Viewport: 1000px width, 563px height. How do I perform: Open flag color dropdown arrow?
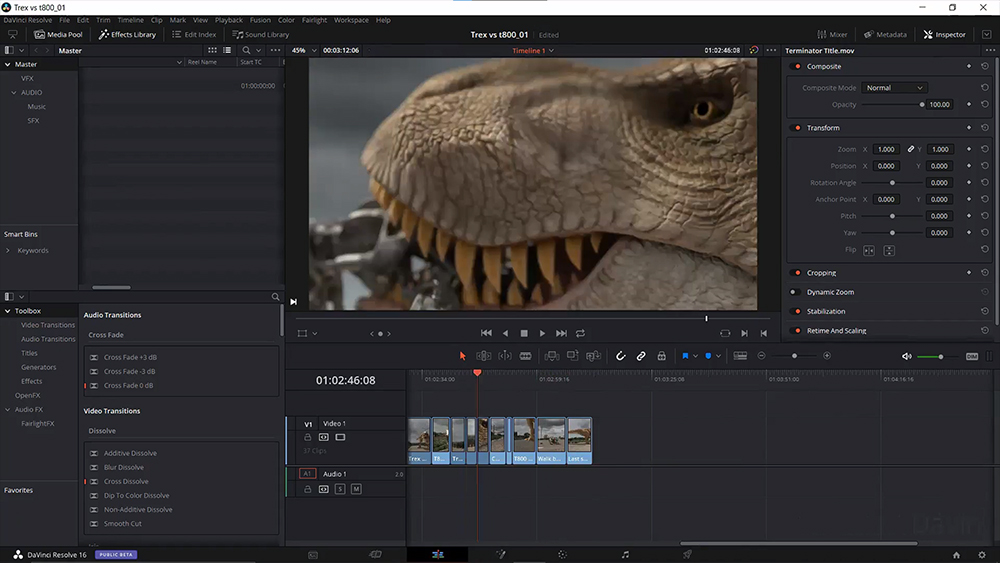695,356
